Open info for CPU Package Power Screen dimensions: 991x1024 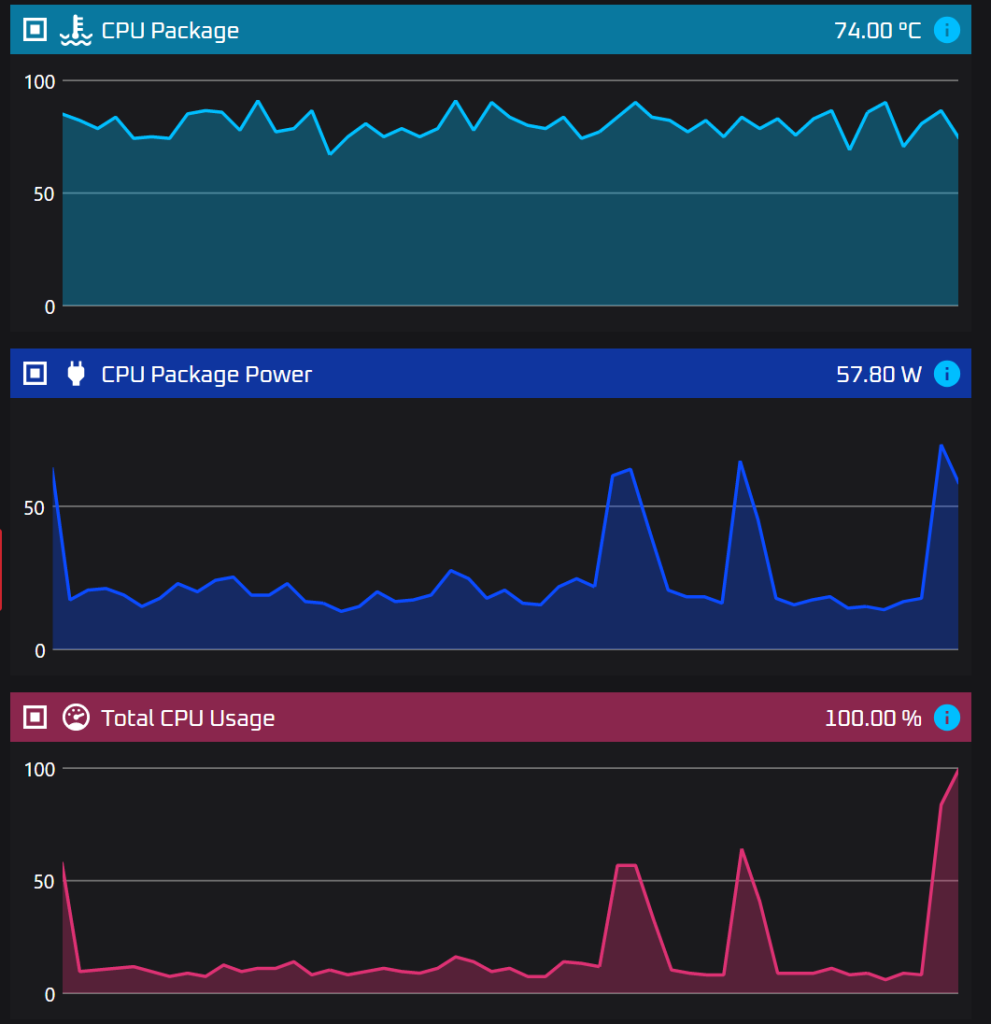coord(946,374)
